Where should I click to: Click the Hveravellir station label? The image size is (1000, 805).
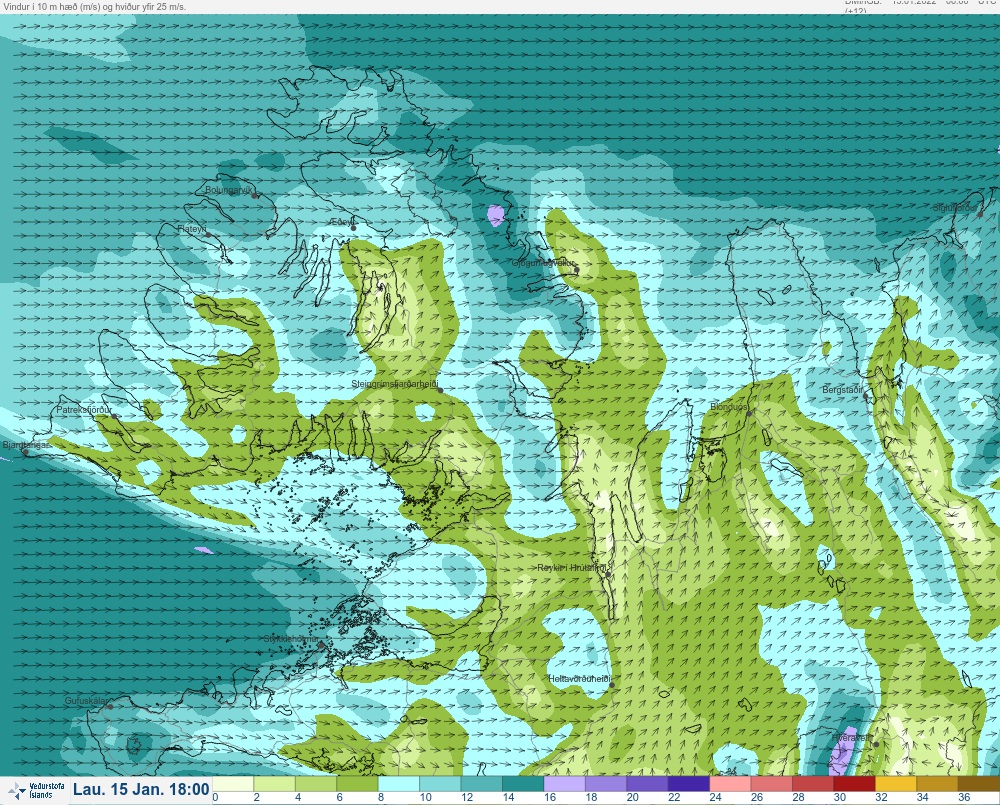(852, 737)
